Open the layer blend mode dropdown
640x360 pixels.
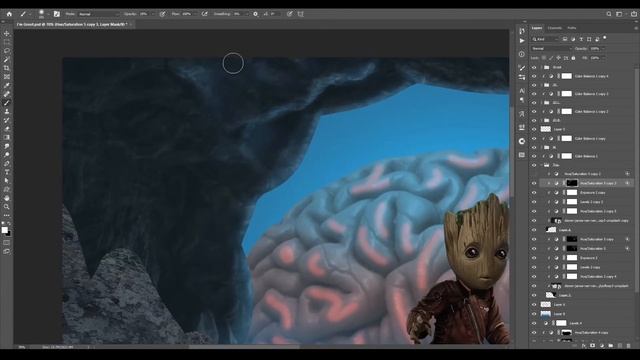(x=551, y=49)
